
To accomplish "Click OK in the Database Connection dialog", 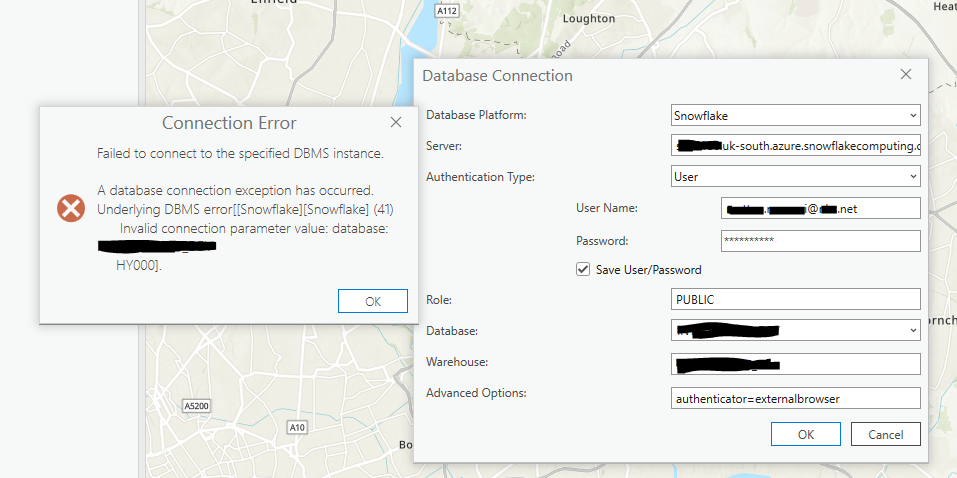I will pos(806,434).
